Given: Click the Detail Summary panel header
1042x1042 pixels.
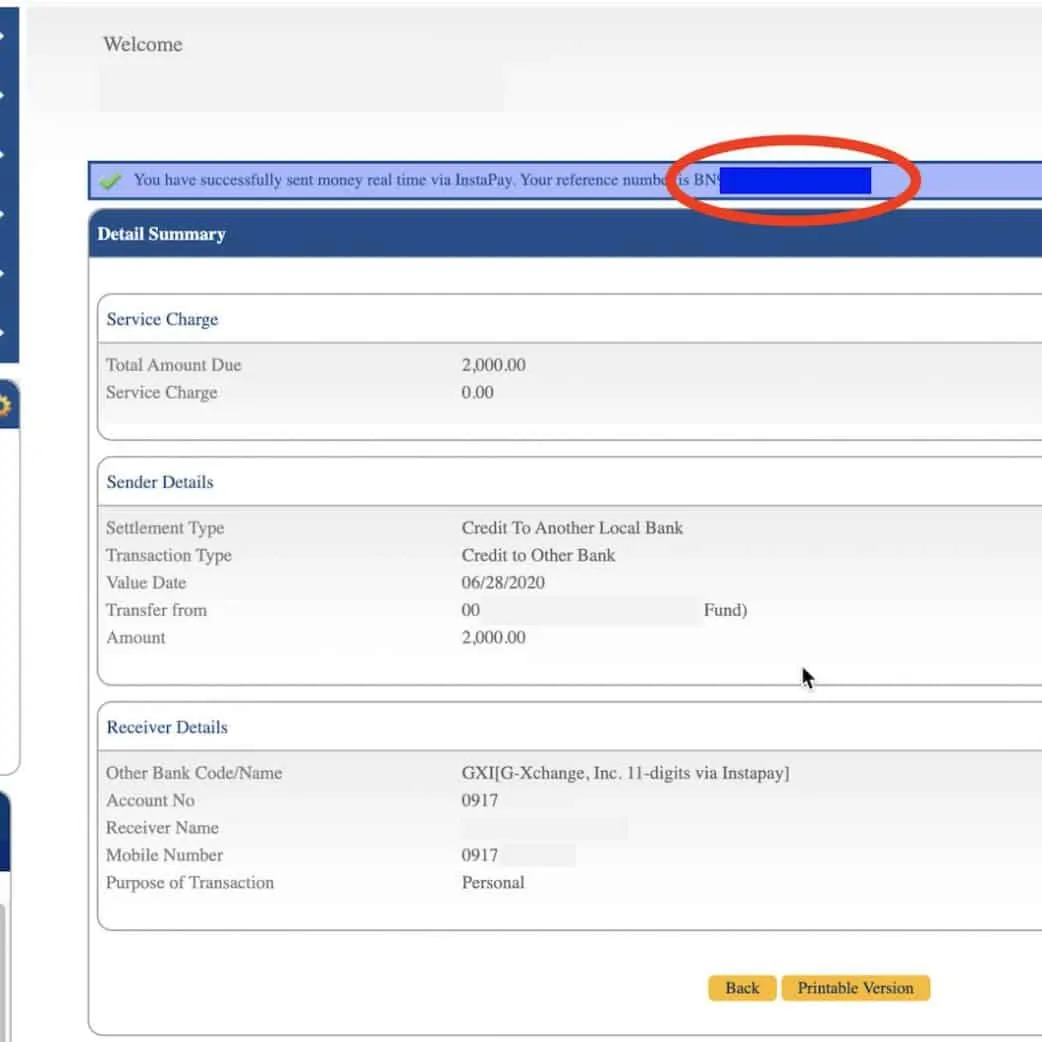Looking at the screenshot, I should 161,234.
